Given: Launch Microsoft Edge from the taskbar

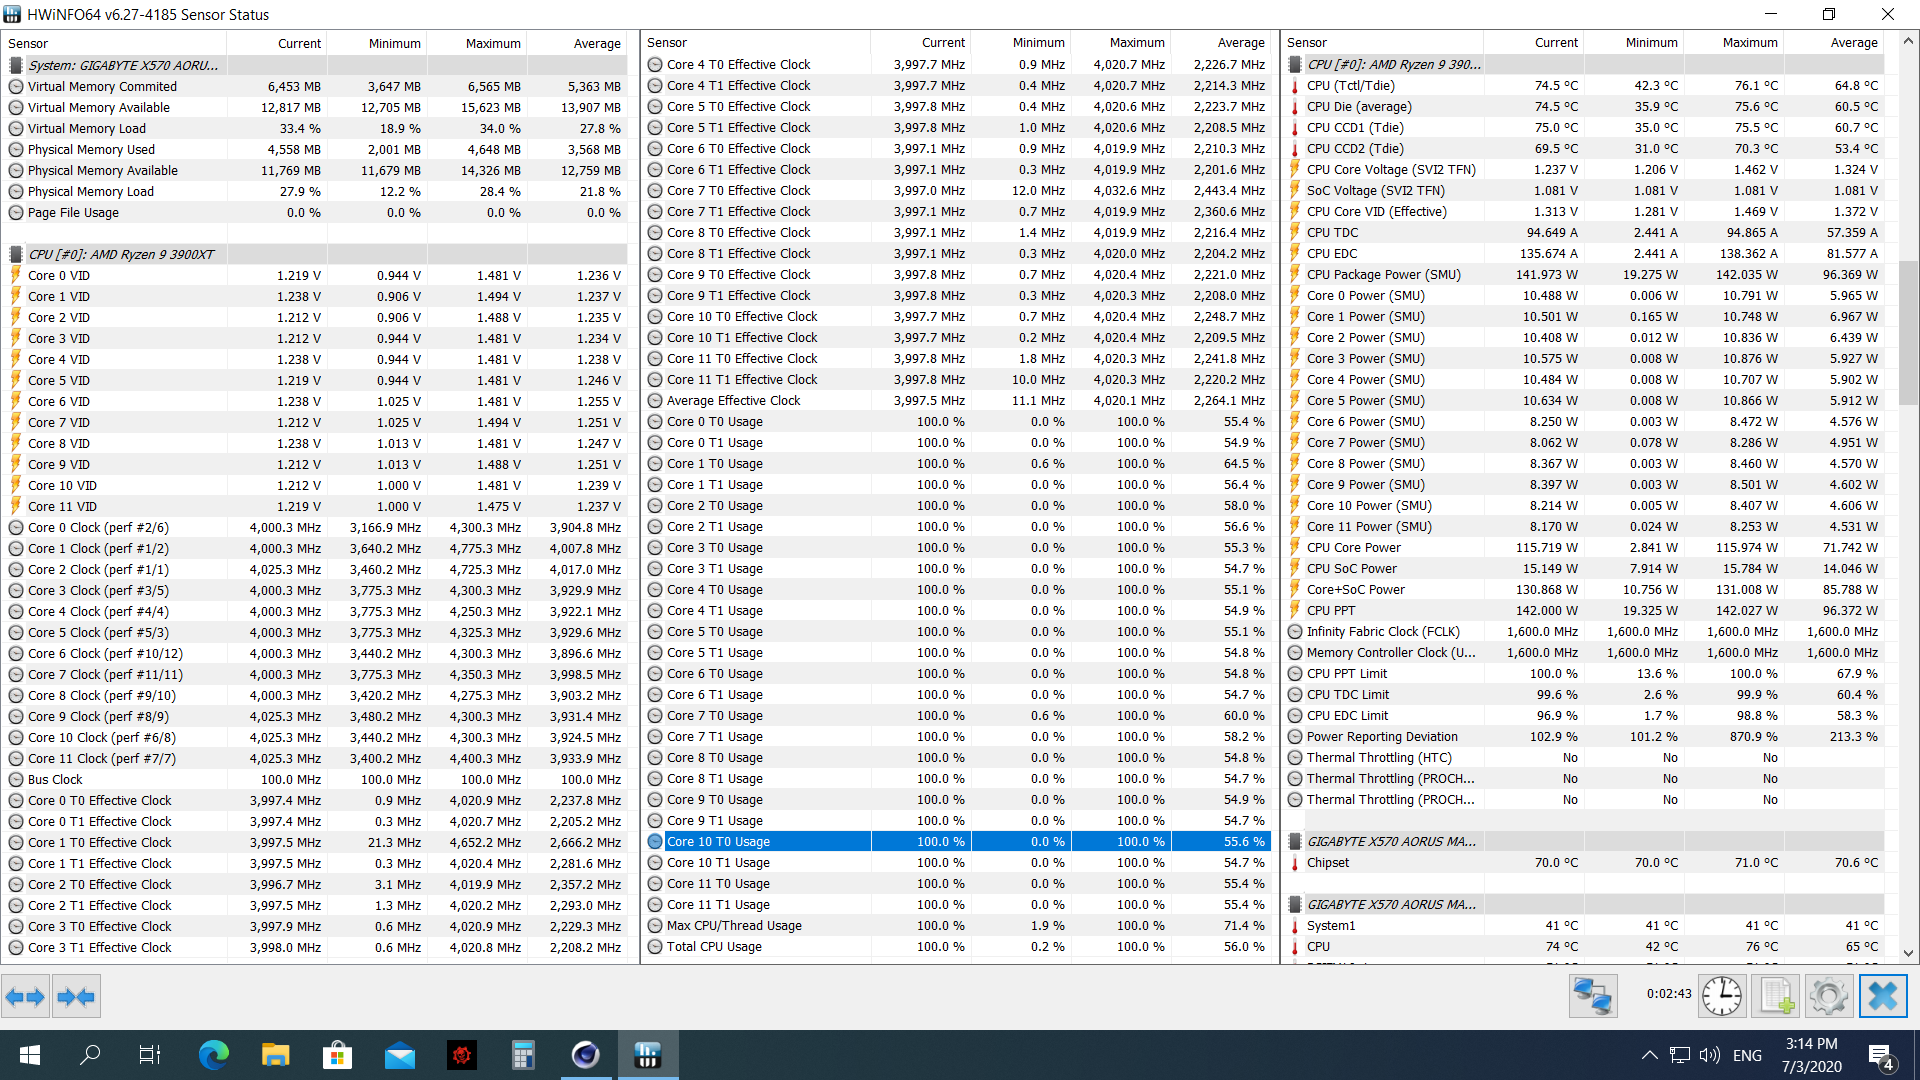Looking at the screenshot, I should (x=213, y=1055).
